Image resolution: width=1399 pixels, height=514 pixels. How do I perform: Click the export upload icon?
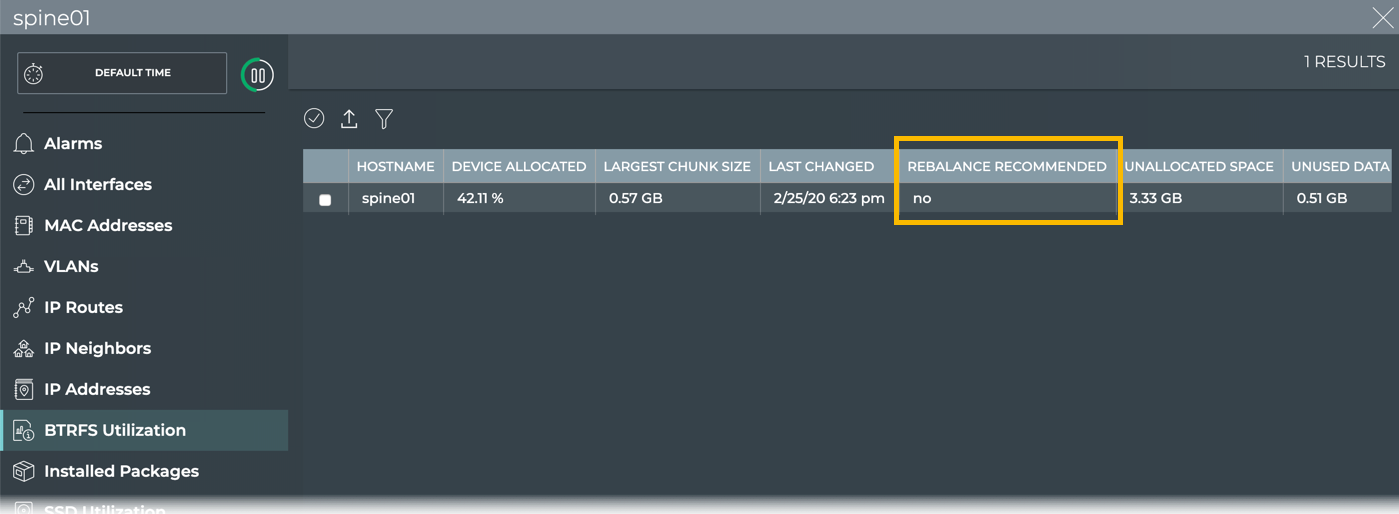point(349,119)
